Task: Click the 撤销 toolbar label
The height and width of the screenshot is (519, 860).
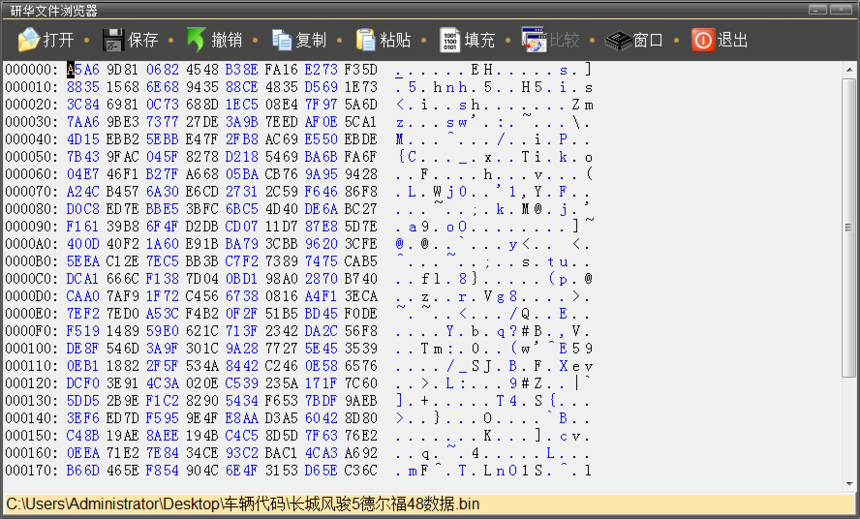Action: coord(227,40)
